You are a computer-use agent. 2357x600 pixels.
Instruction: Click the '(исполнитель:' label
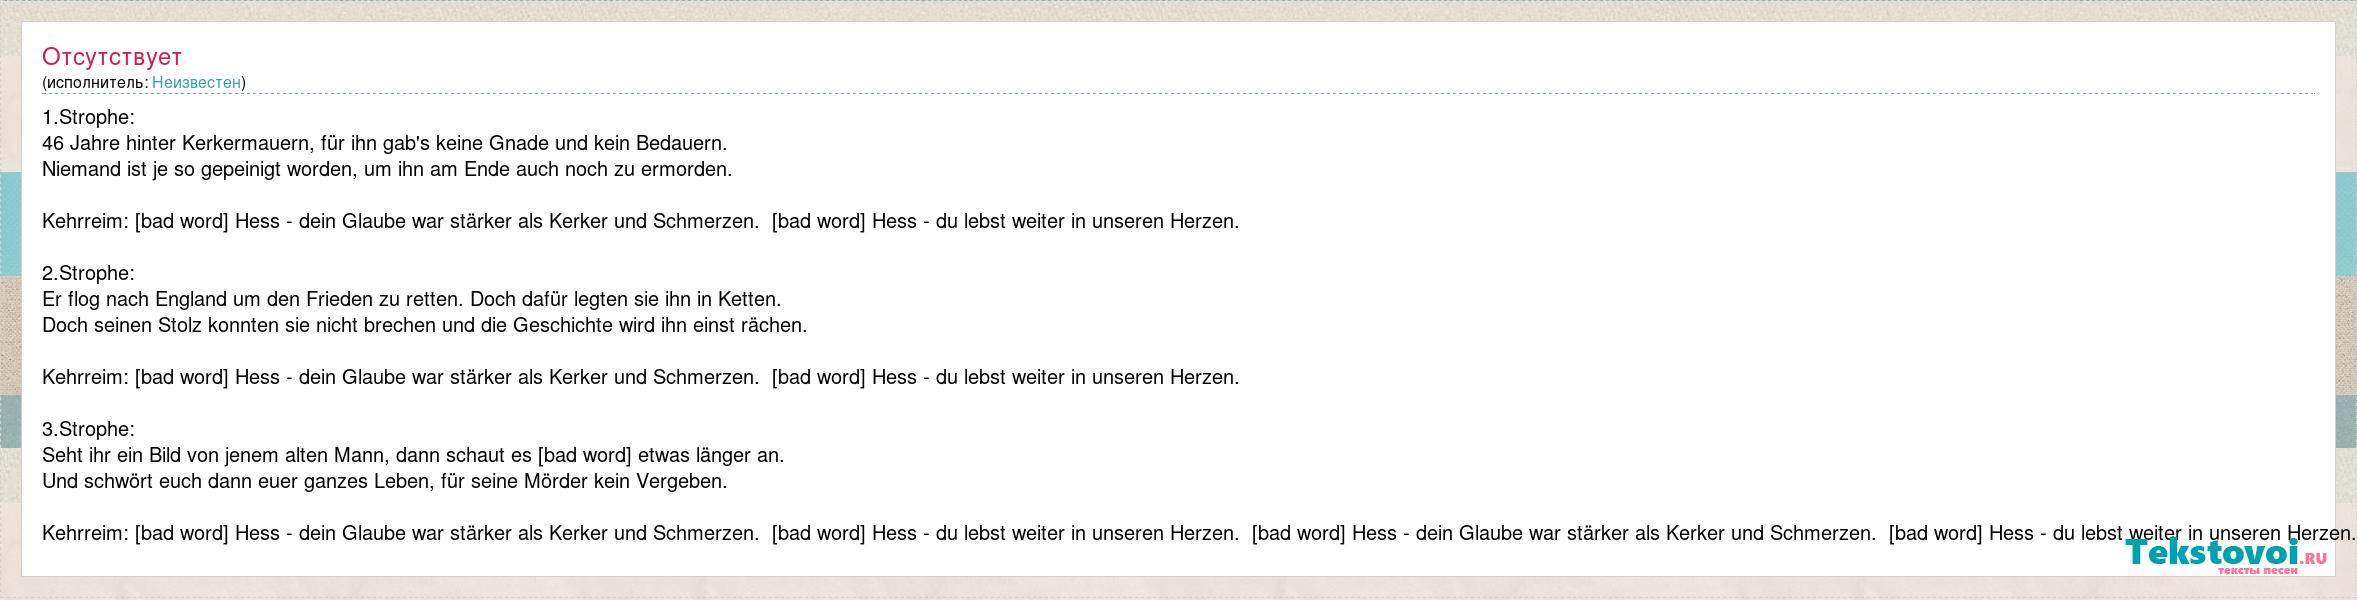(95, 82)
